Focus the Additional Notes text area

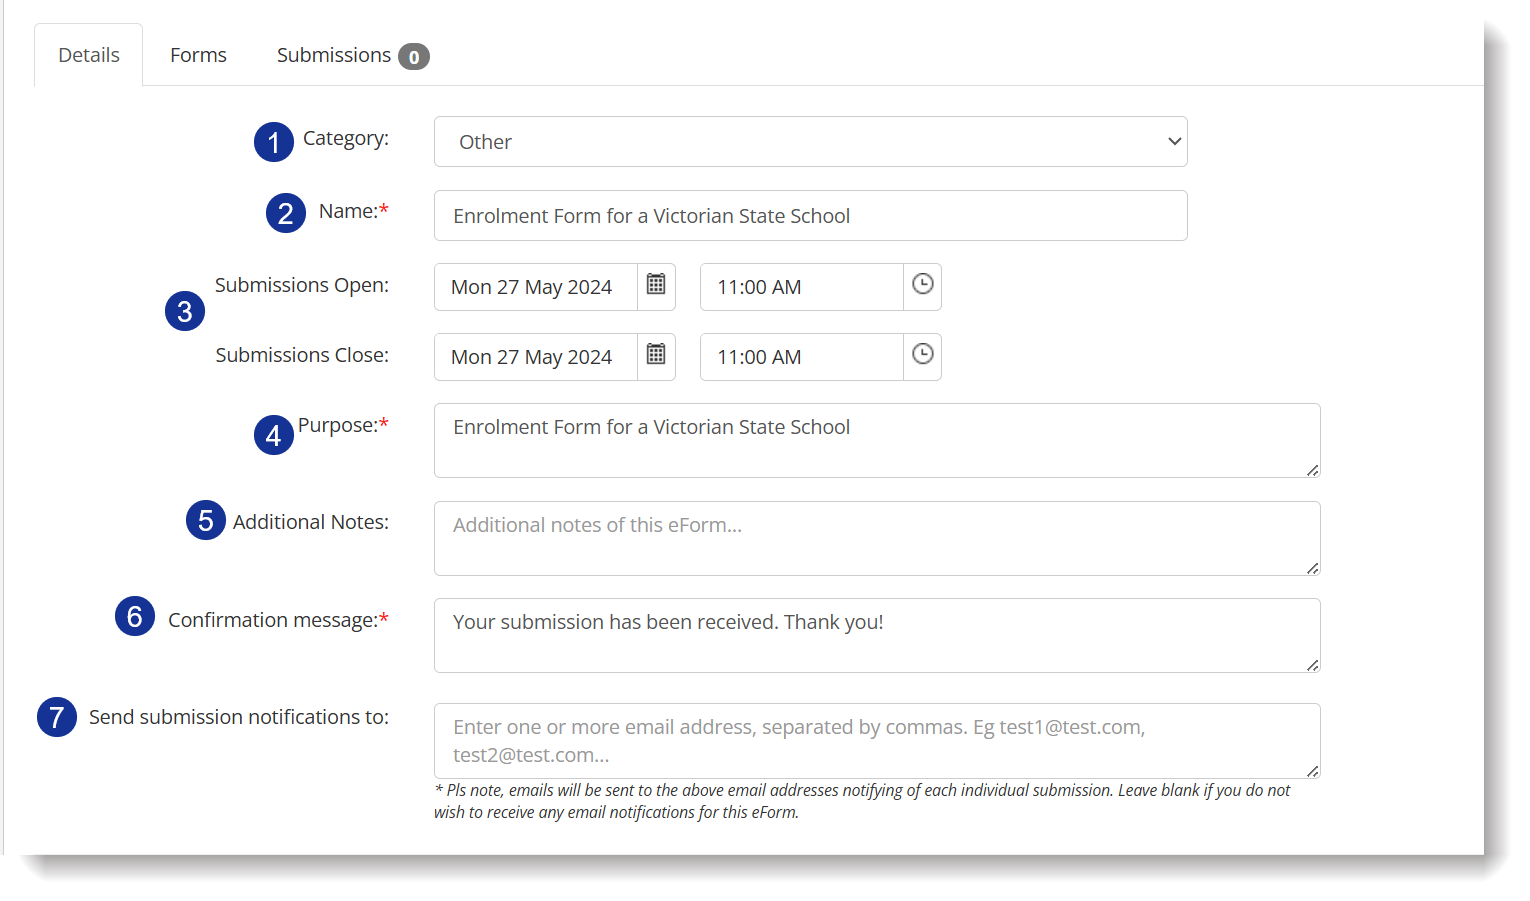click(x=877, y=538)
